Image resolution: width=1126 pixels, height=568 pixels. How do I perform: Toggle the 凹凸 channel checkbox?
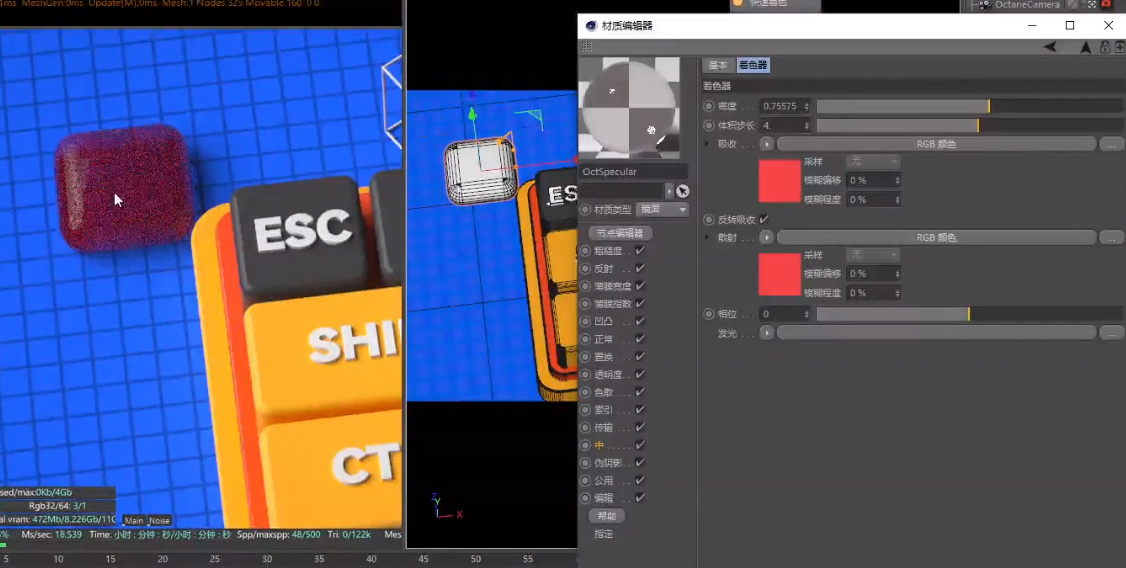pos(640,321)
